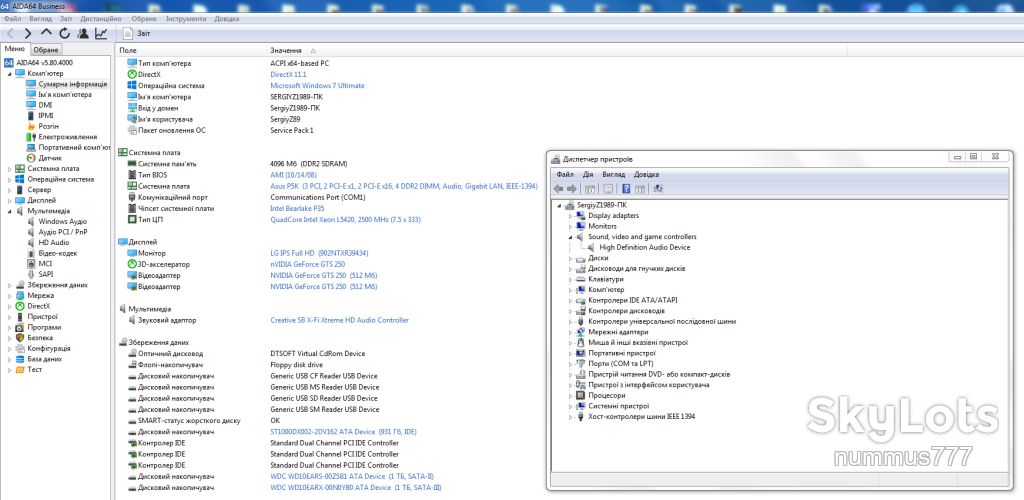Screen dimensions: 1024x500
Task: Click the AIDA64 Forward navigation arrow
Action: click(x=27, y=33)
